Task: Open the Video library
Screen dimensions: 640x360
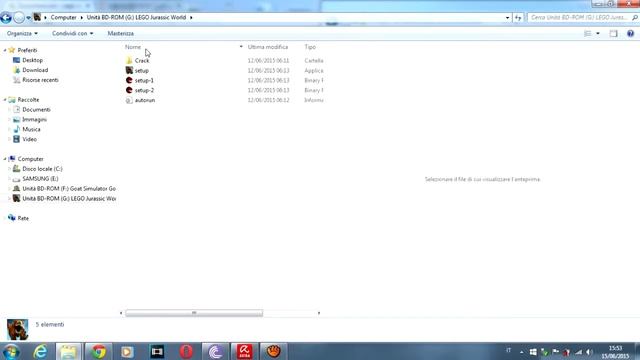Action: click(x=29, y=139)
